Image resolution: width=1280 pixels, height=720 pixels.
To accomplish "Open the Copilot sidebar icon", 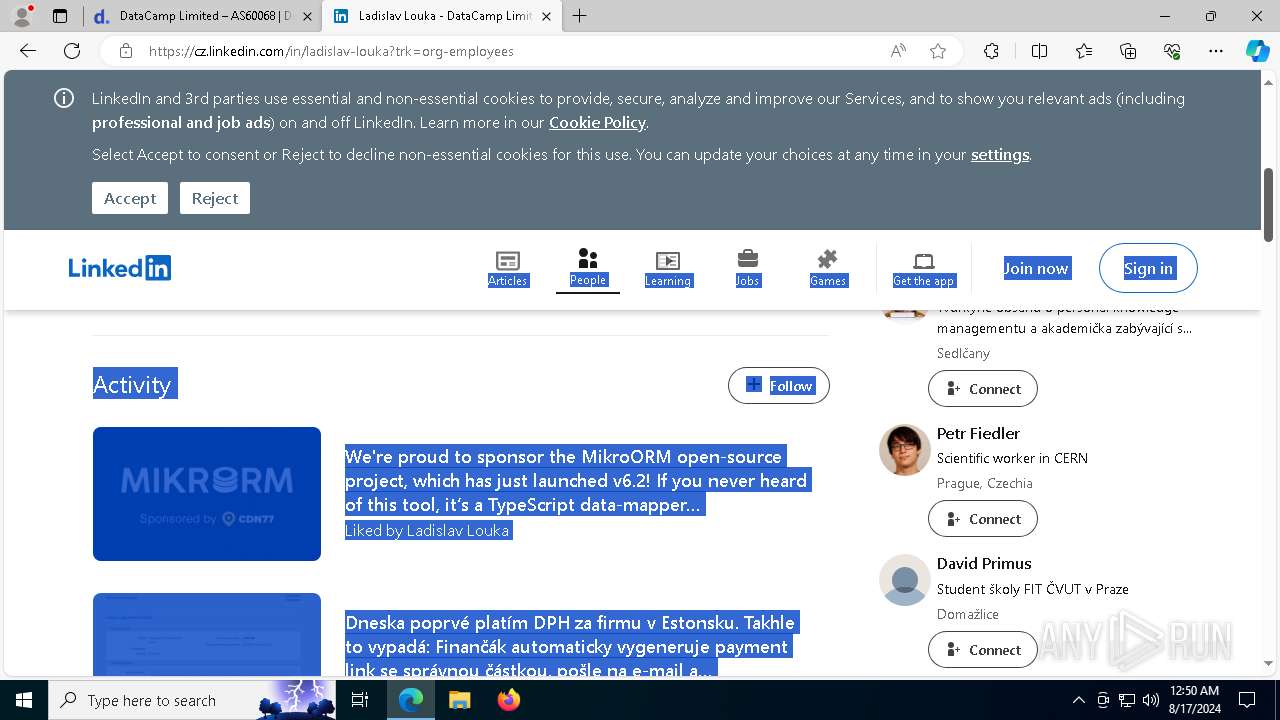I will [1257, 51].
